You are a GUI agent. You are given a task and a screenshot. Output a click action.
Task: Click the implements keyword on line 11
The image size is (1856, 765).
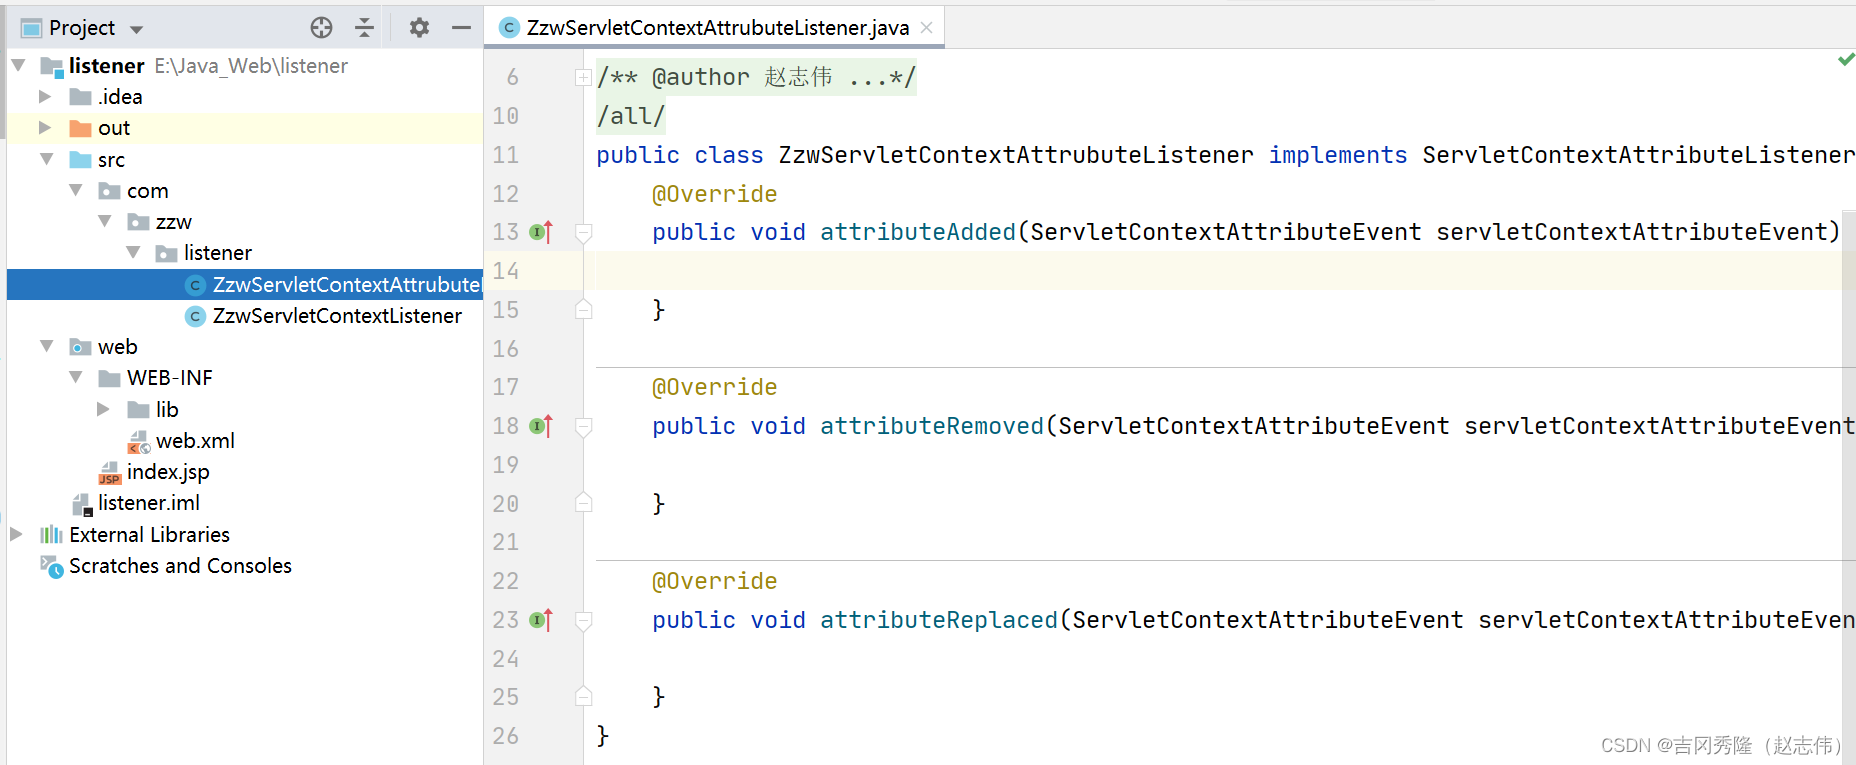coord(1338,155)
